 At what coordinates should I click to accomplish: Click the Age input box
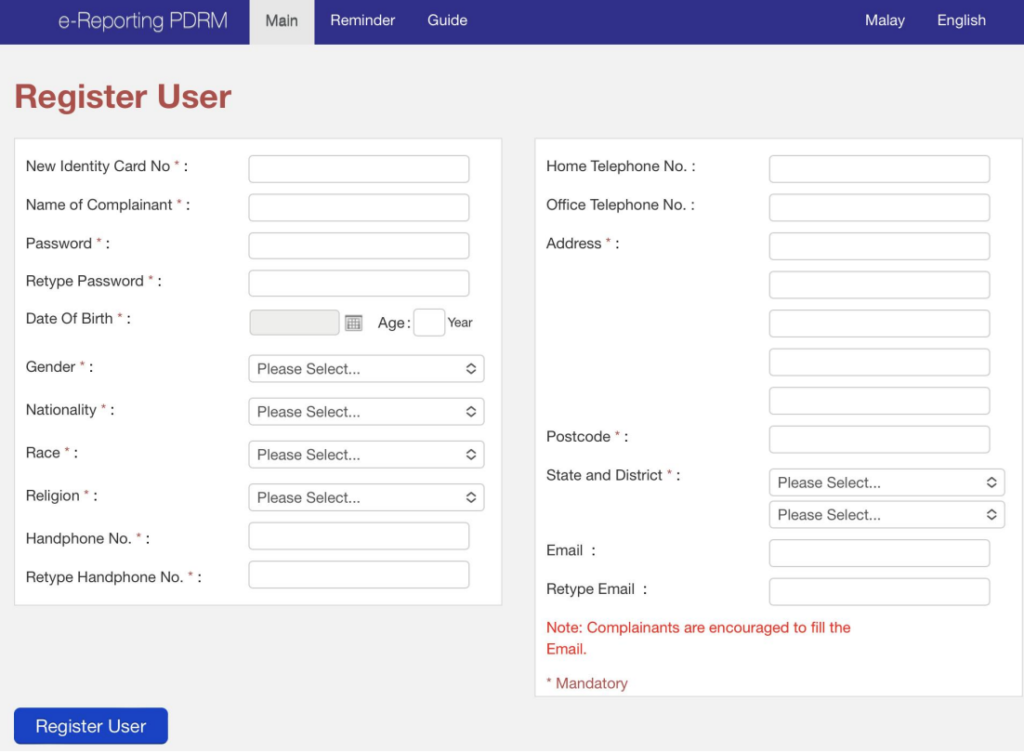tap(429, 323)
